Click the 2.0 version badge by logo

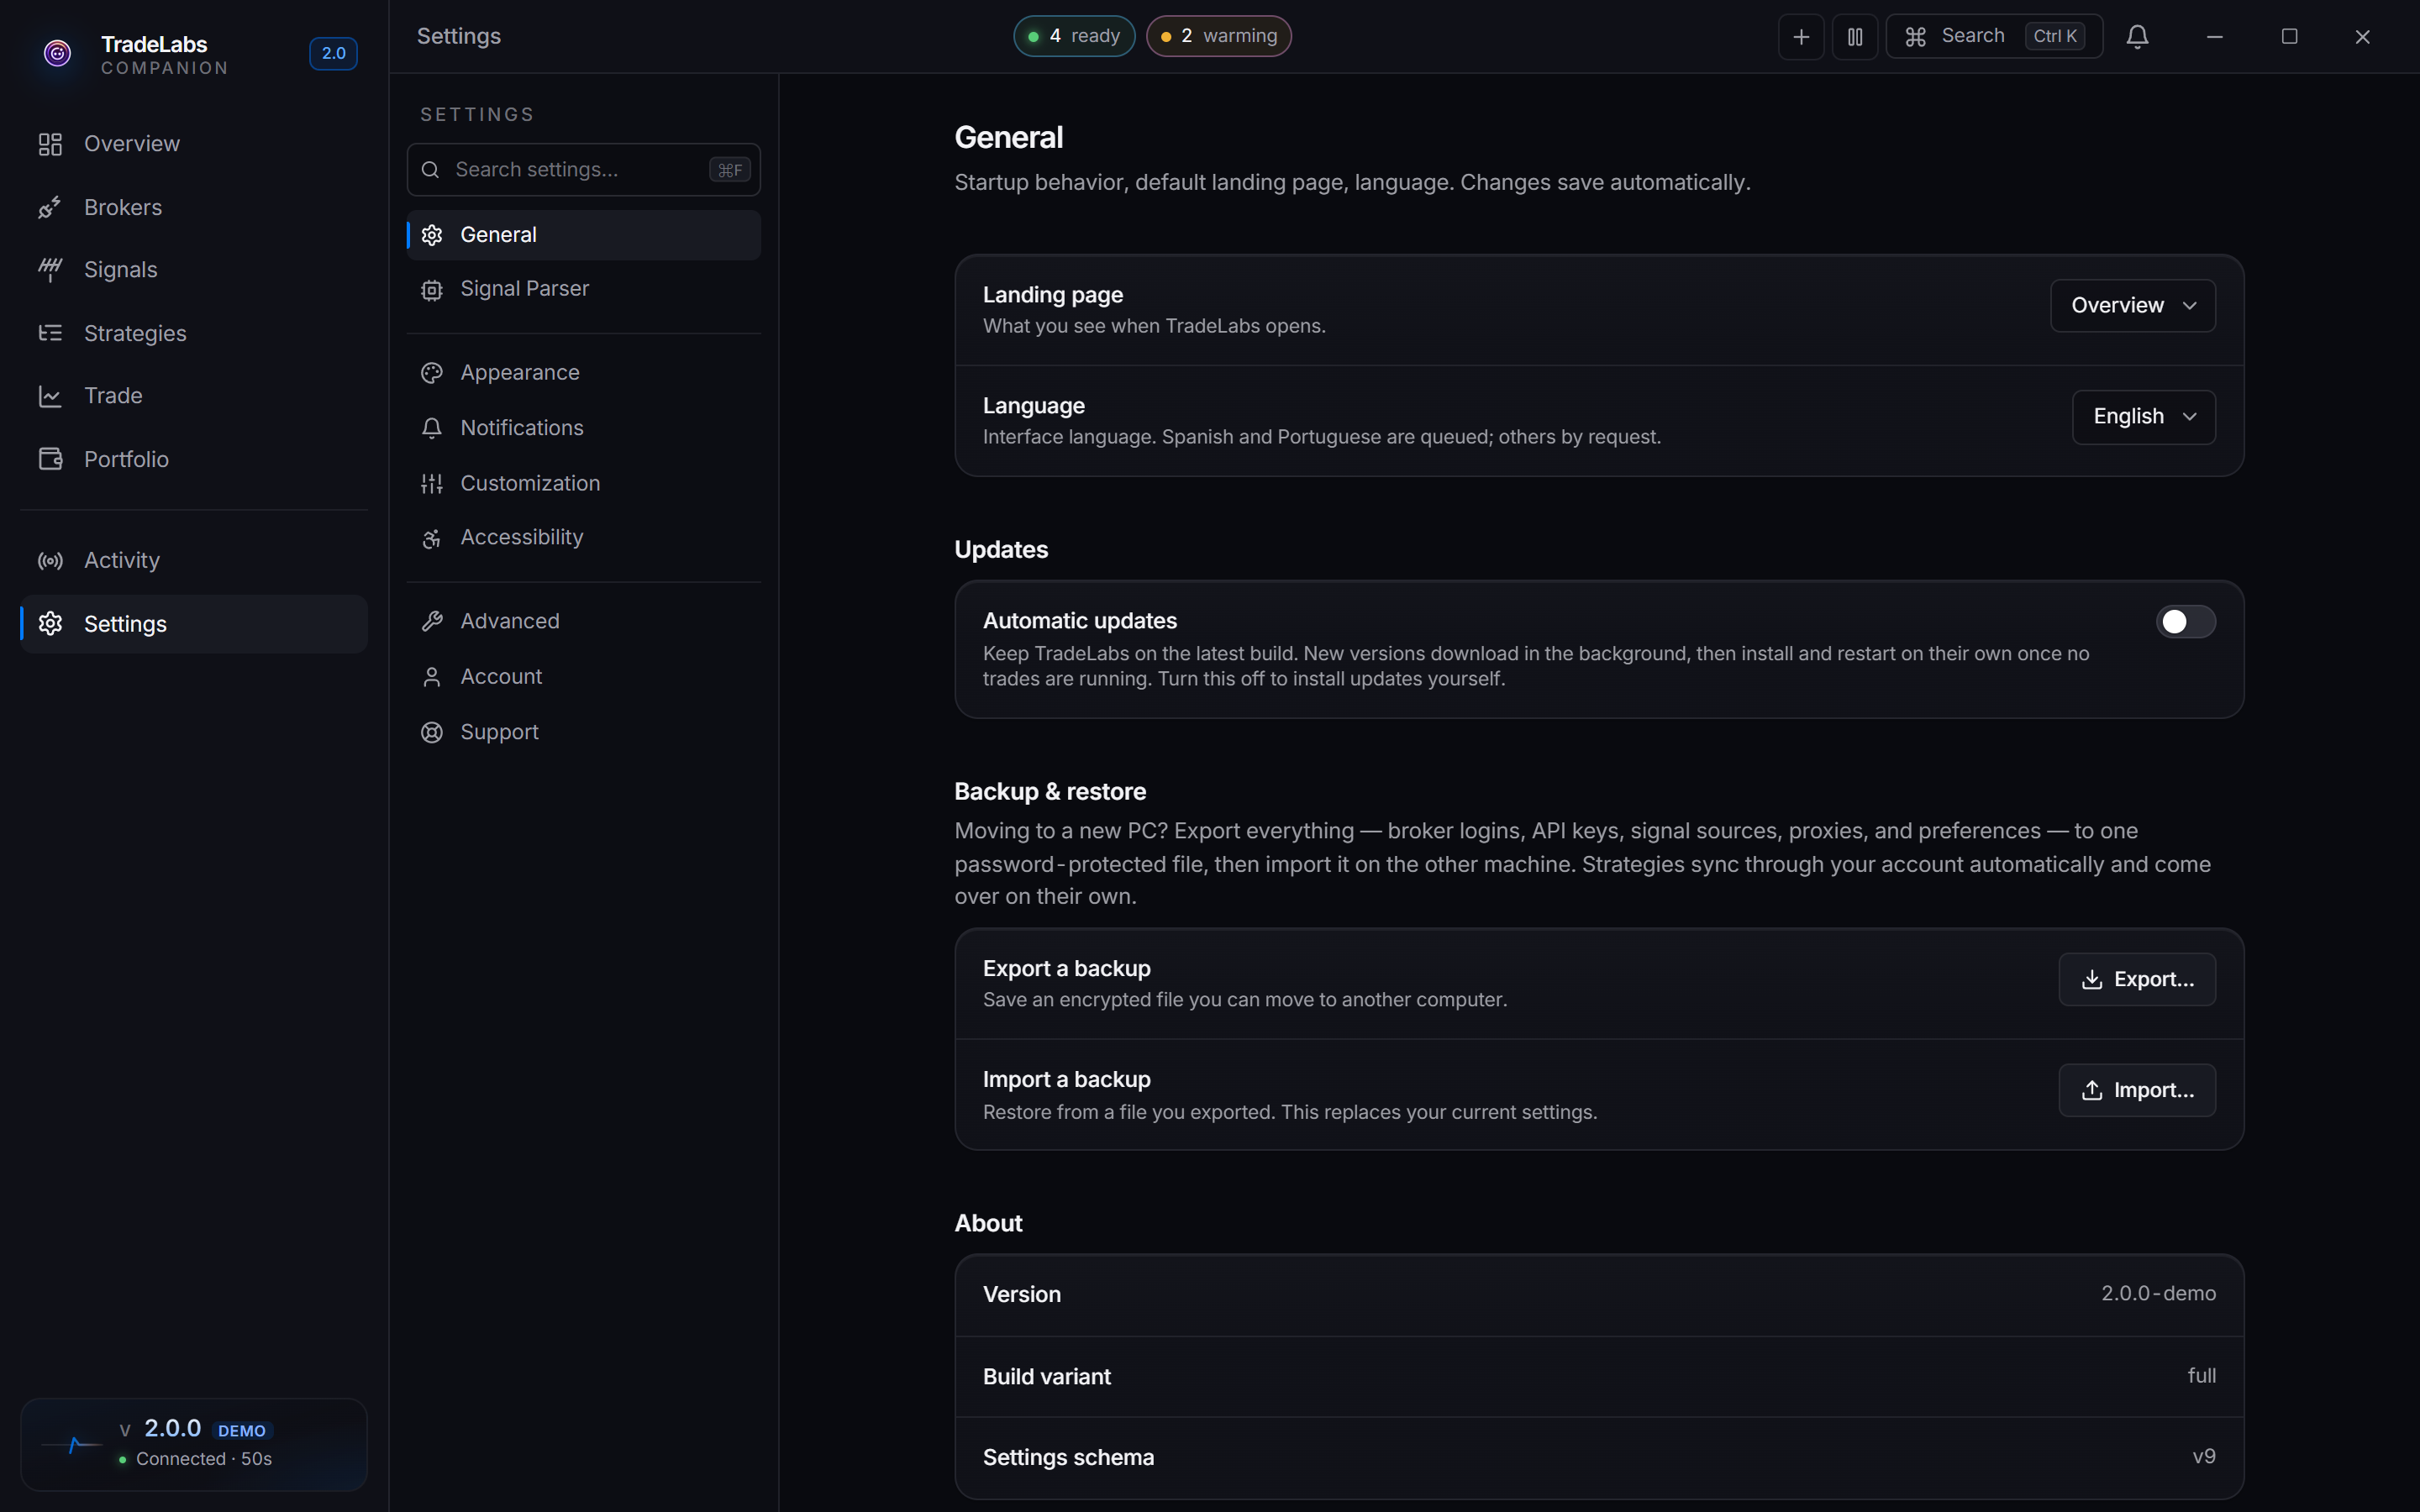click(x=333, y=53)
